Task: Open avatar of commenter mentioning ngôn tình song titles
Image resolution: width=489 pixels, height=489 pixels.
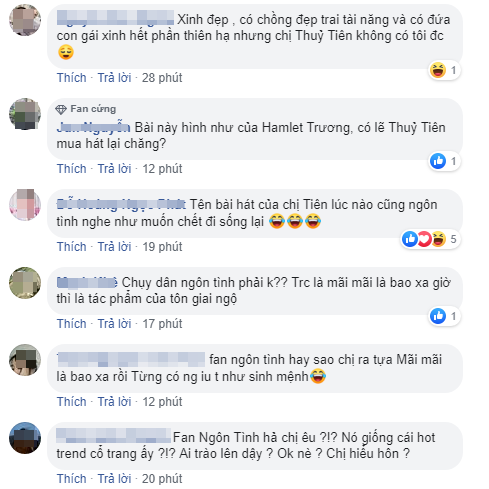Action: [25, 205]
